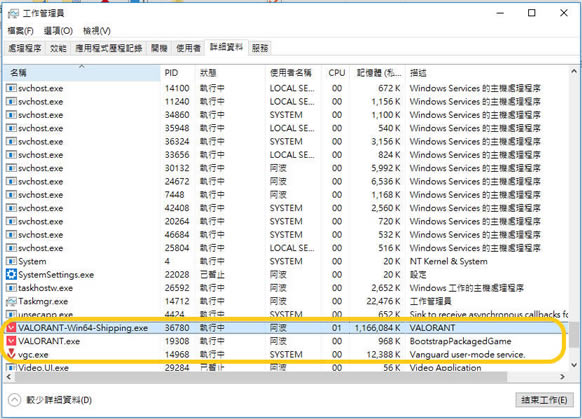The width and height of the screenshot is (582, 419).
Task: Open the 檔案(F) menu
Action: point(20,31)
